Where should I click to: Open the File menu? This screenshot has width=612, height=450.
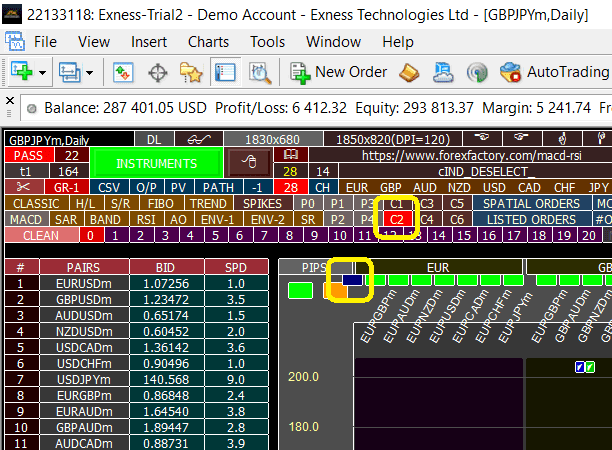tap(45, 42)
